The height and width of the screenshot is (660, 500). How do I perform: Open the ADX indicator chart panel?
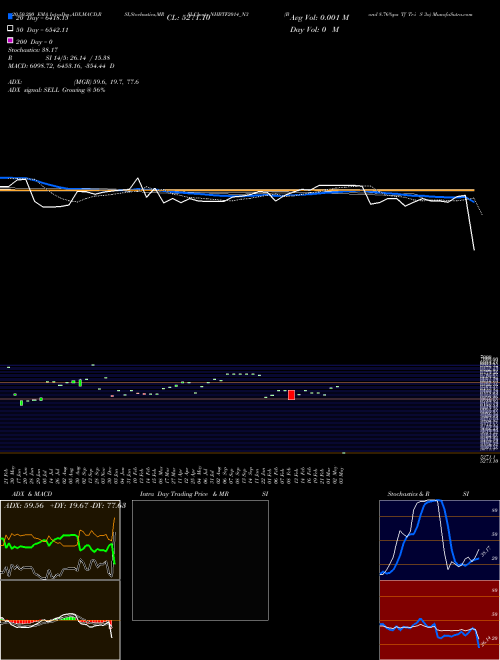pos(60,540)
